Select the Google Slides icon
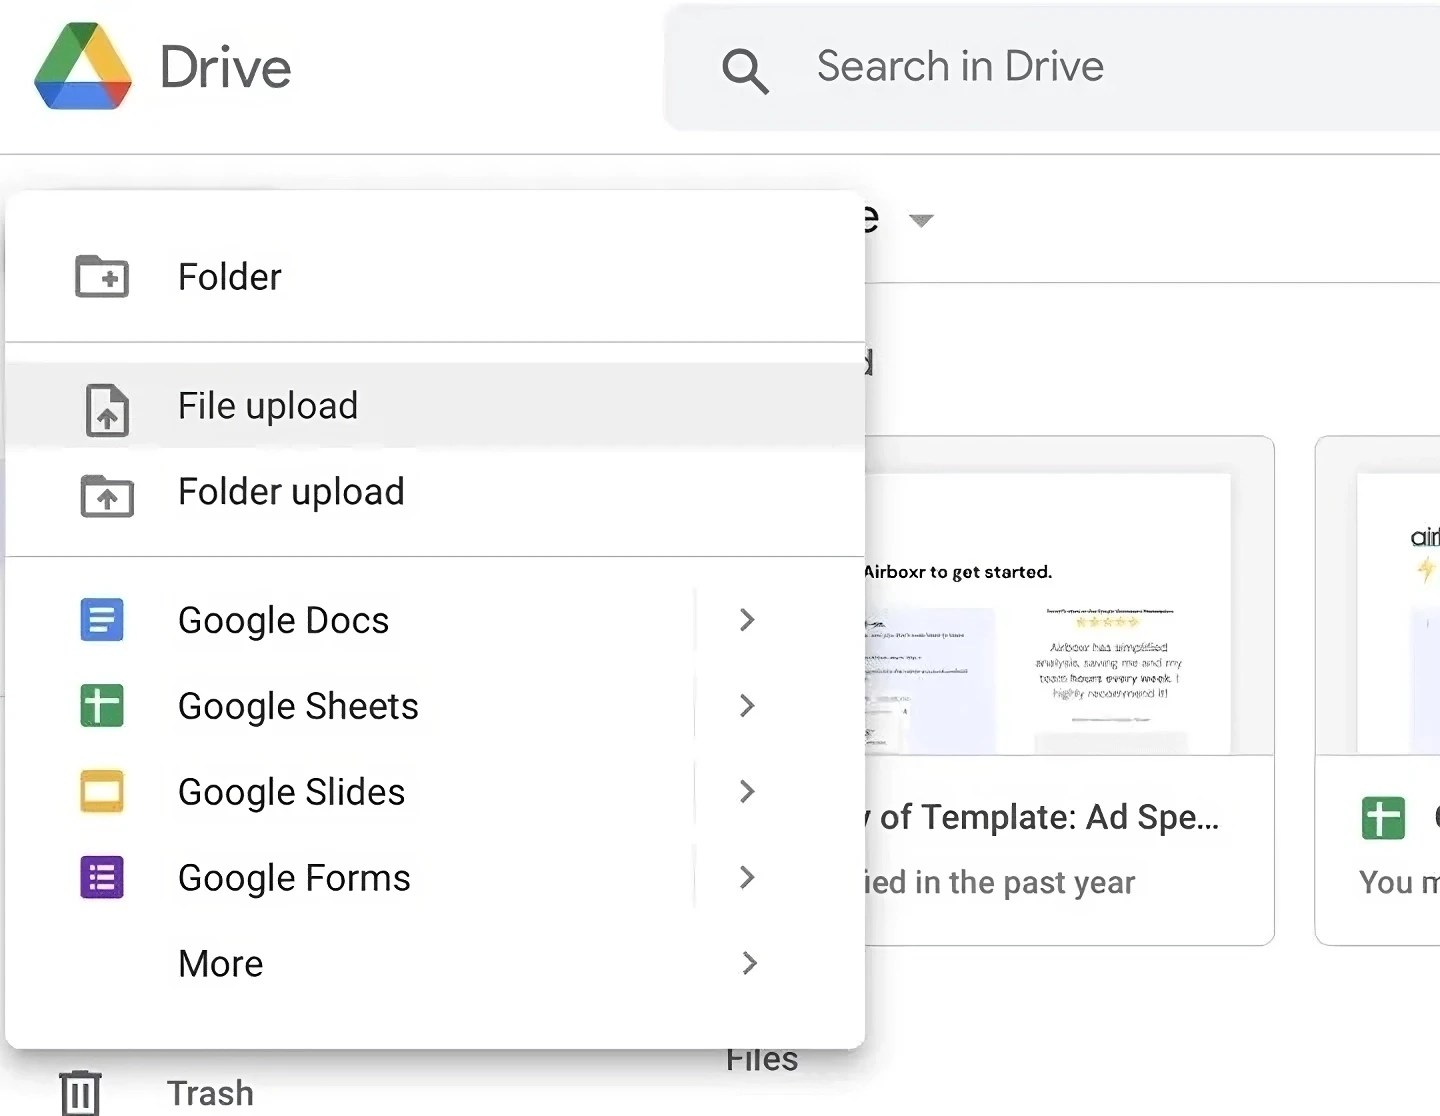 tap(101, 791)
